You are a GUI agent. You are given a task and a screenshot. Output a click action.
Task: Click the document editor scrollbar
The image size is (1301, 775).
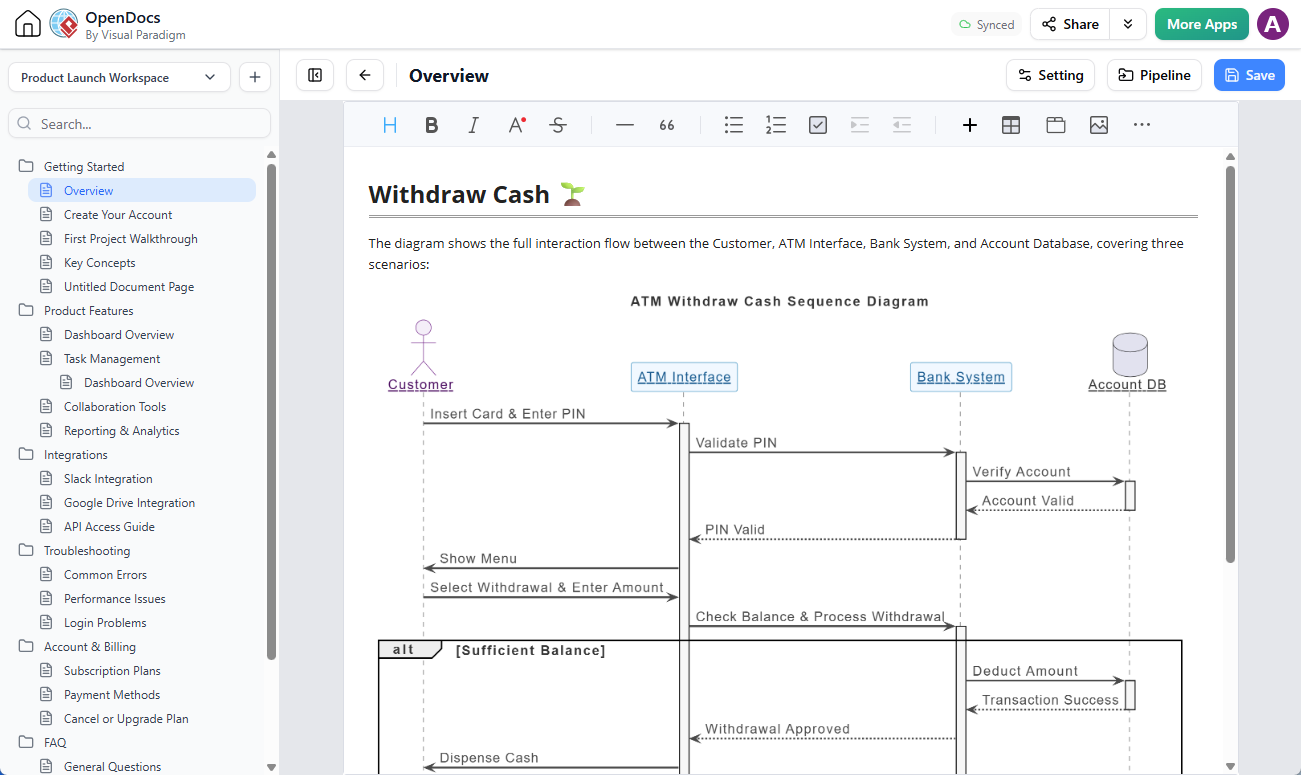(x=1231, y=363)
